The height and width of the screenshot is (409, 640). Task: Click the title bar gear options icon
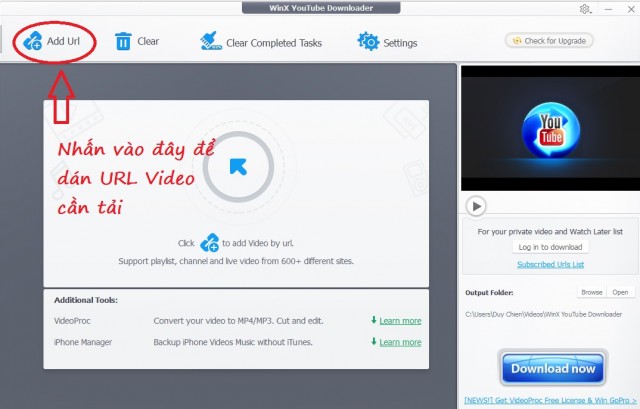(x=585, y=9)
